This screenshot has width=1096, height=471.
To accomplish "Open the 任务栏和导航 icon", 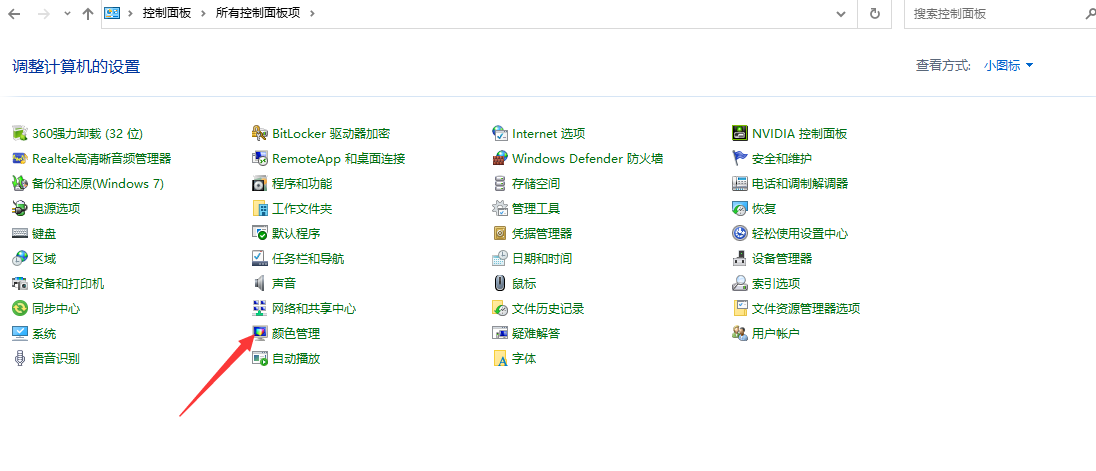I will pos(260,259).
